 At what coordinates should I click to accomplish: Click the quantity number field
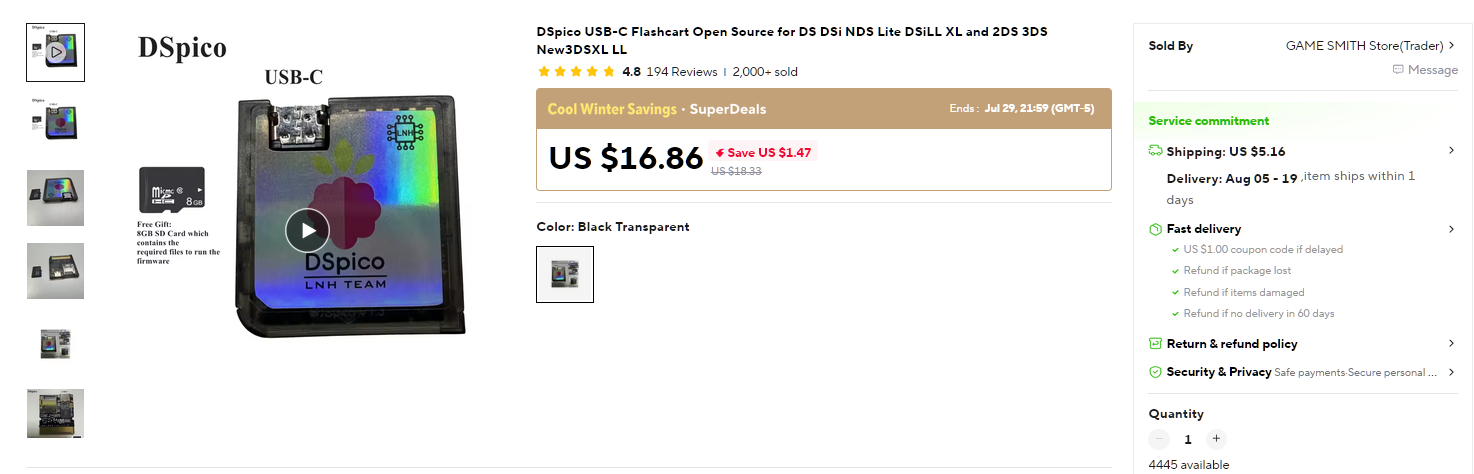1188,439
